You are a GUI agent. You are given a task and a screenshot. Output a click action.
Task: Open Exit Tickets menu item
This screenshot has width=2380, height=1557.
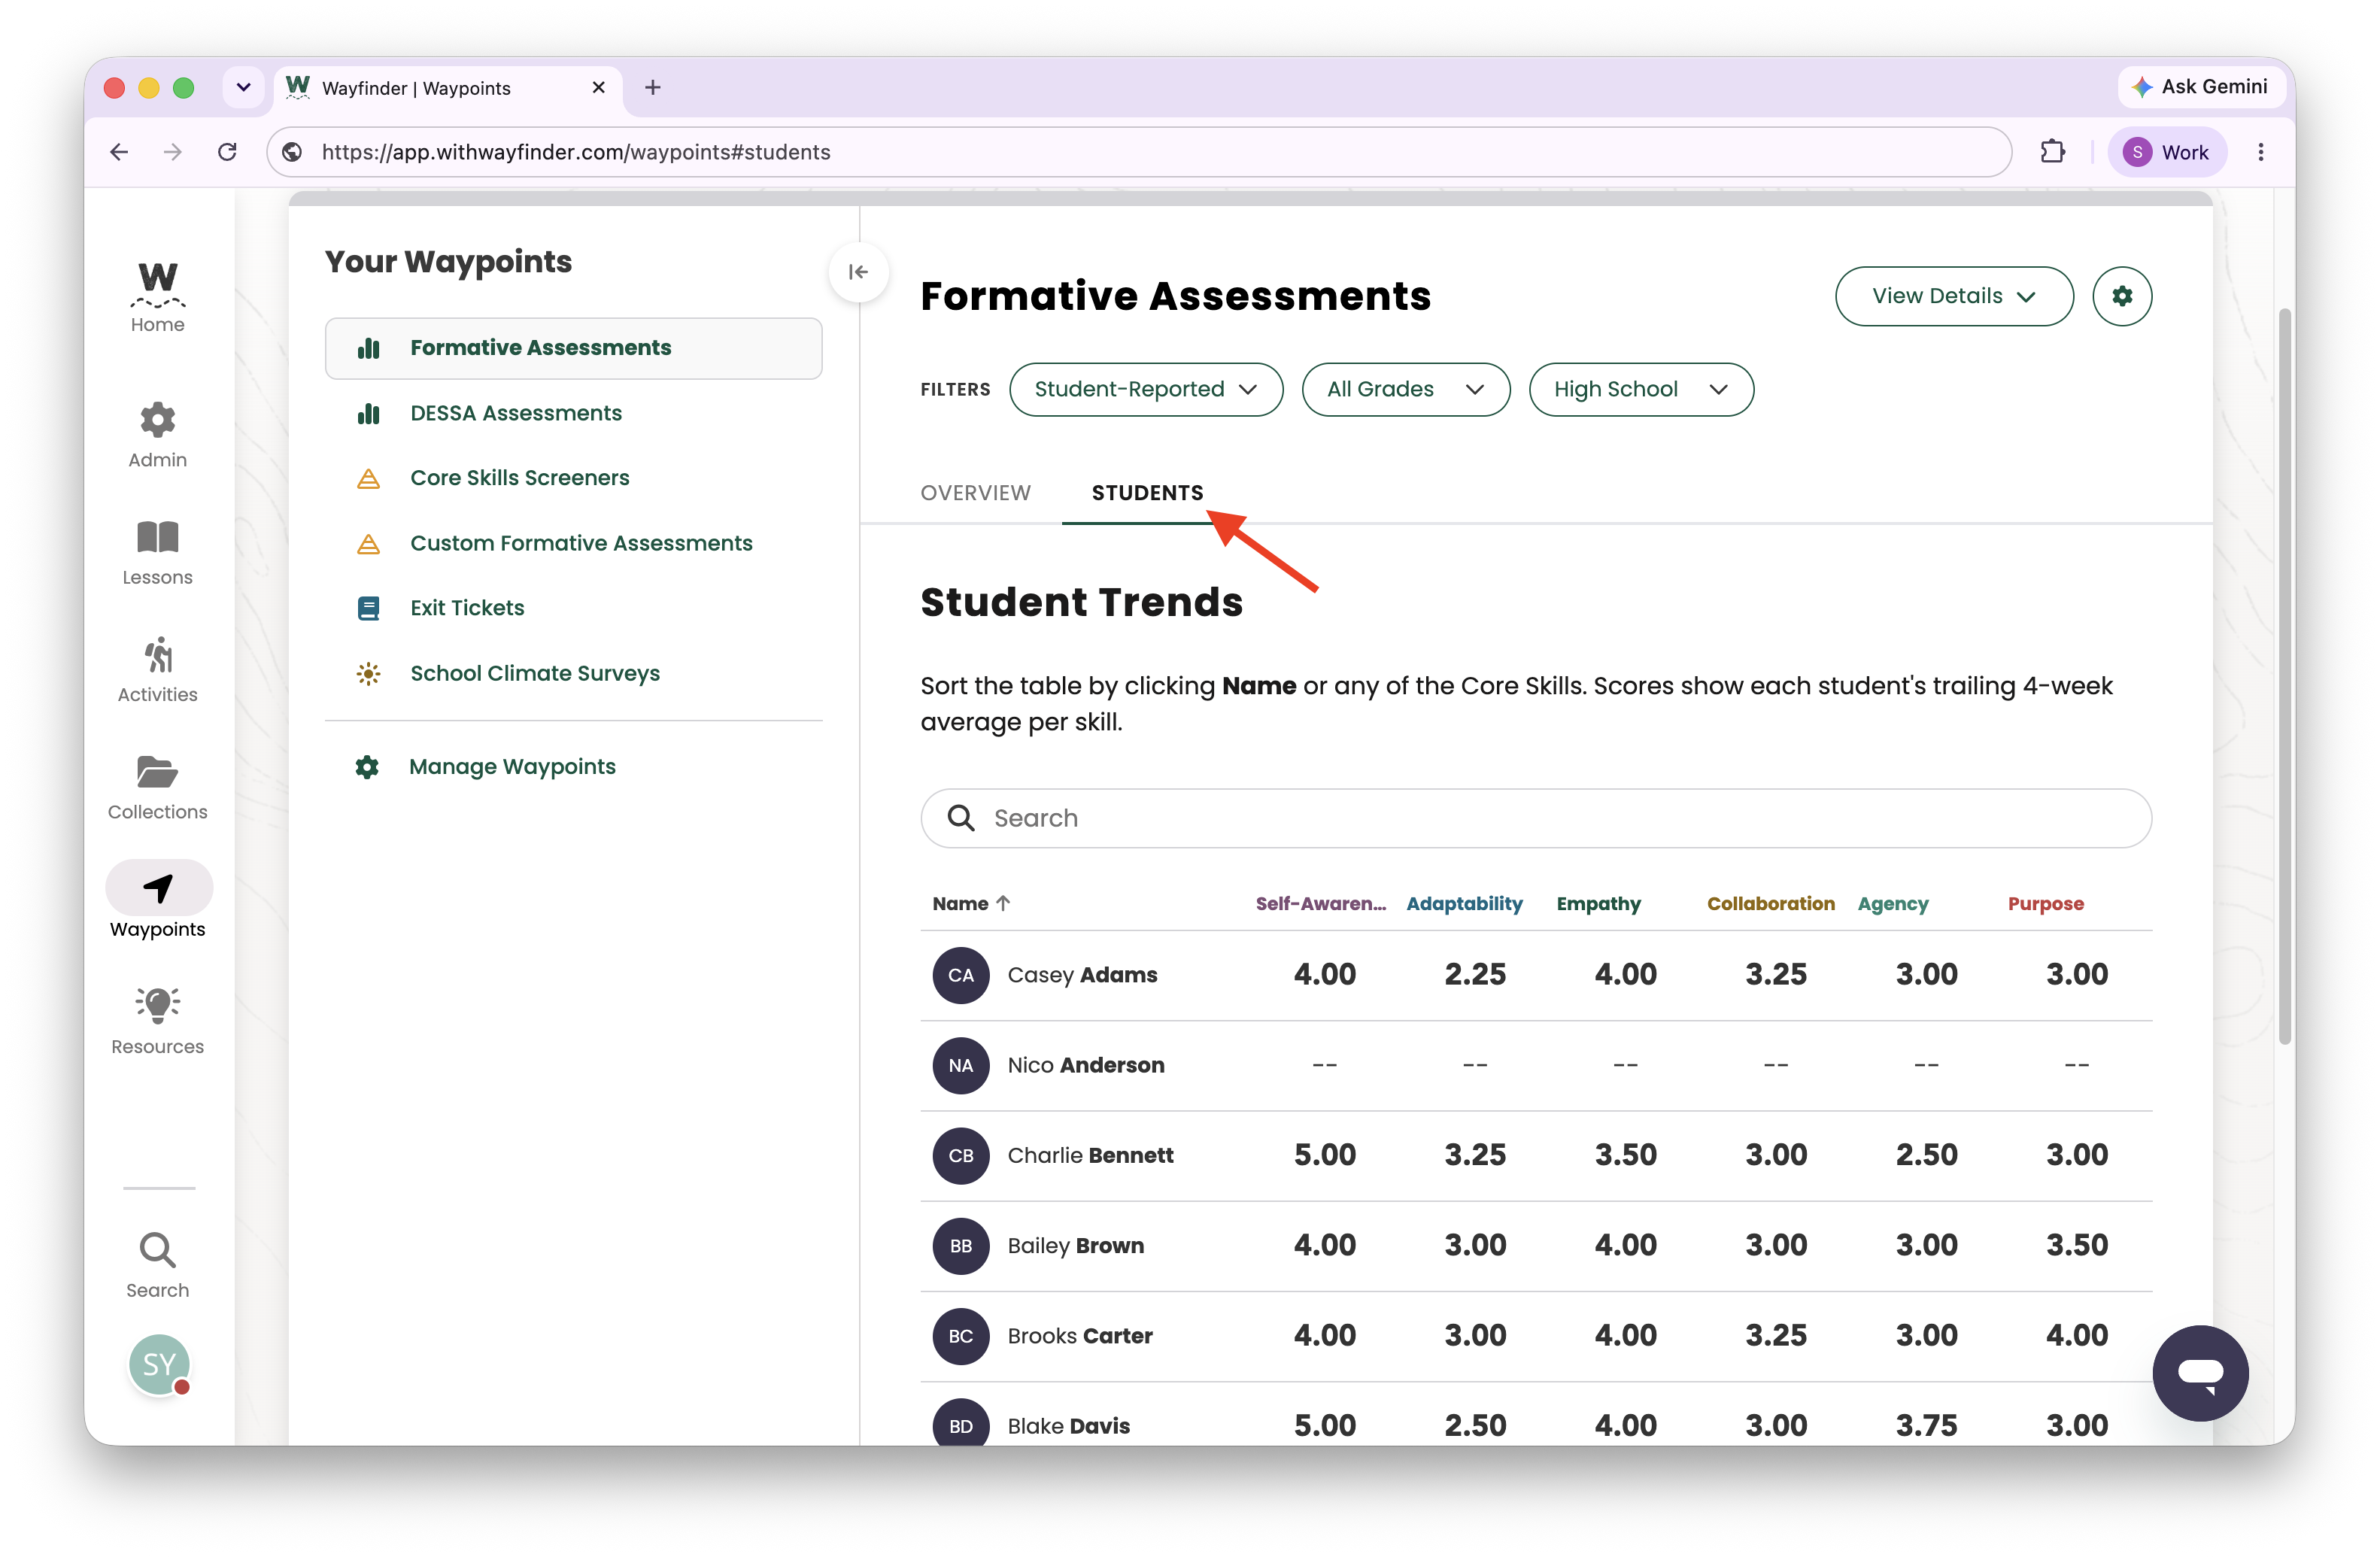[x=467, y=608]
